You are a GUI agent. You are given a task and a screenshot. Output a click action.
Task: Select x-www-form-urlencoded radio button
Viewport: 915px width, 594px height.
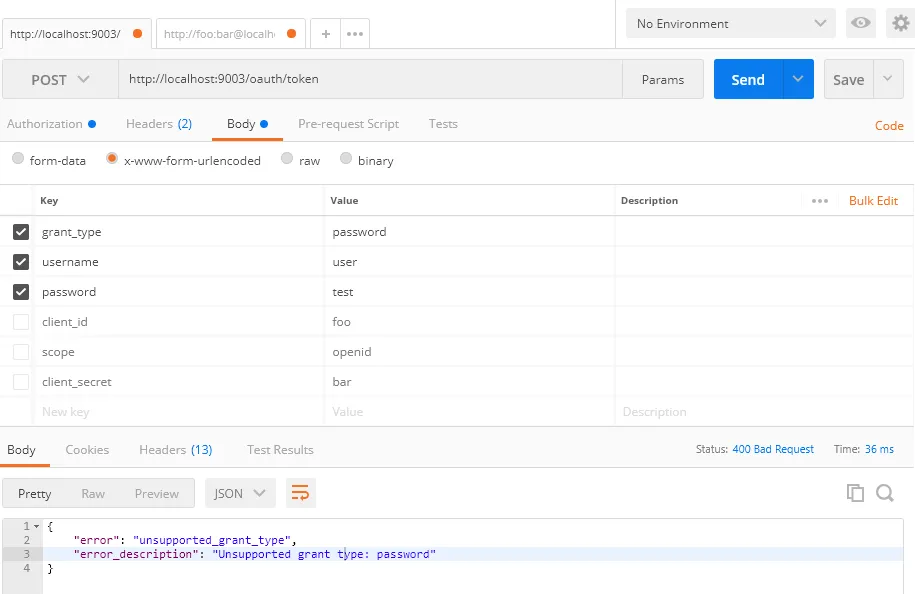tap(112, 158)
